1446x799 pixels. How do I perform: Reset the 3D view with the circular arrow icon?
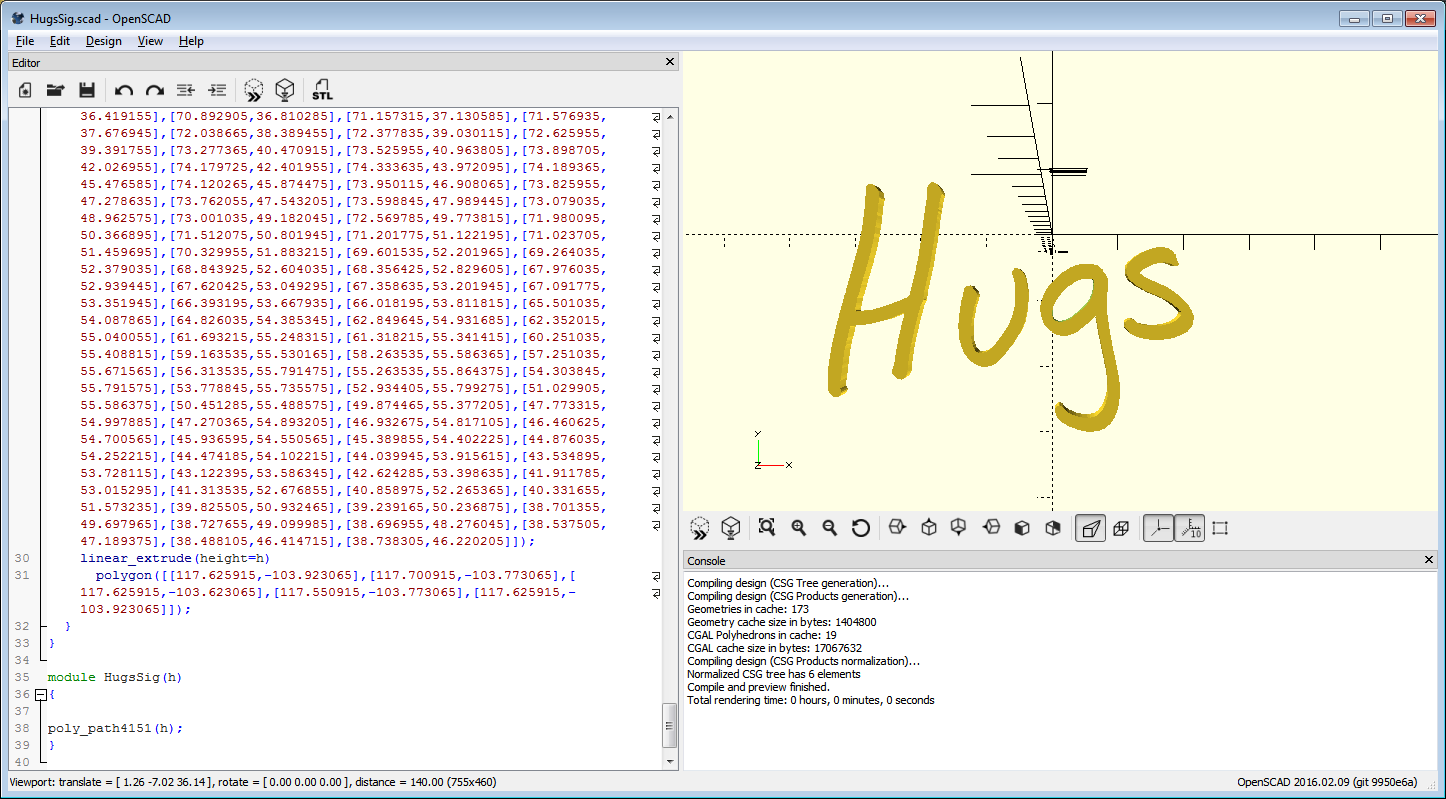coord(860,528)
